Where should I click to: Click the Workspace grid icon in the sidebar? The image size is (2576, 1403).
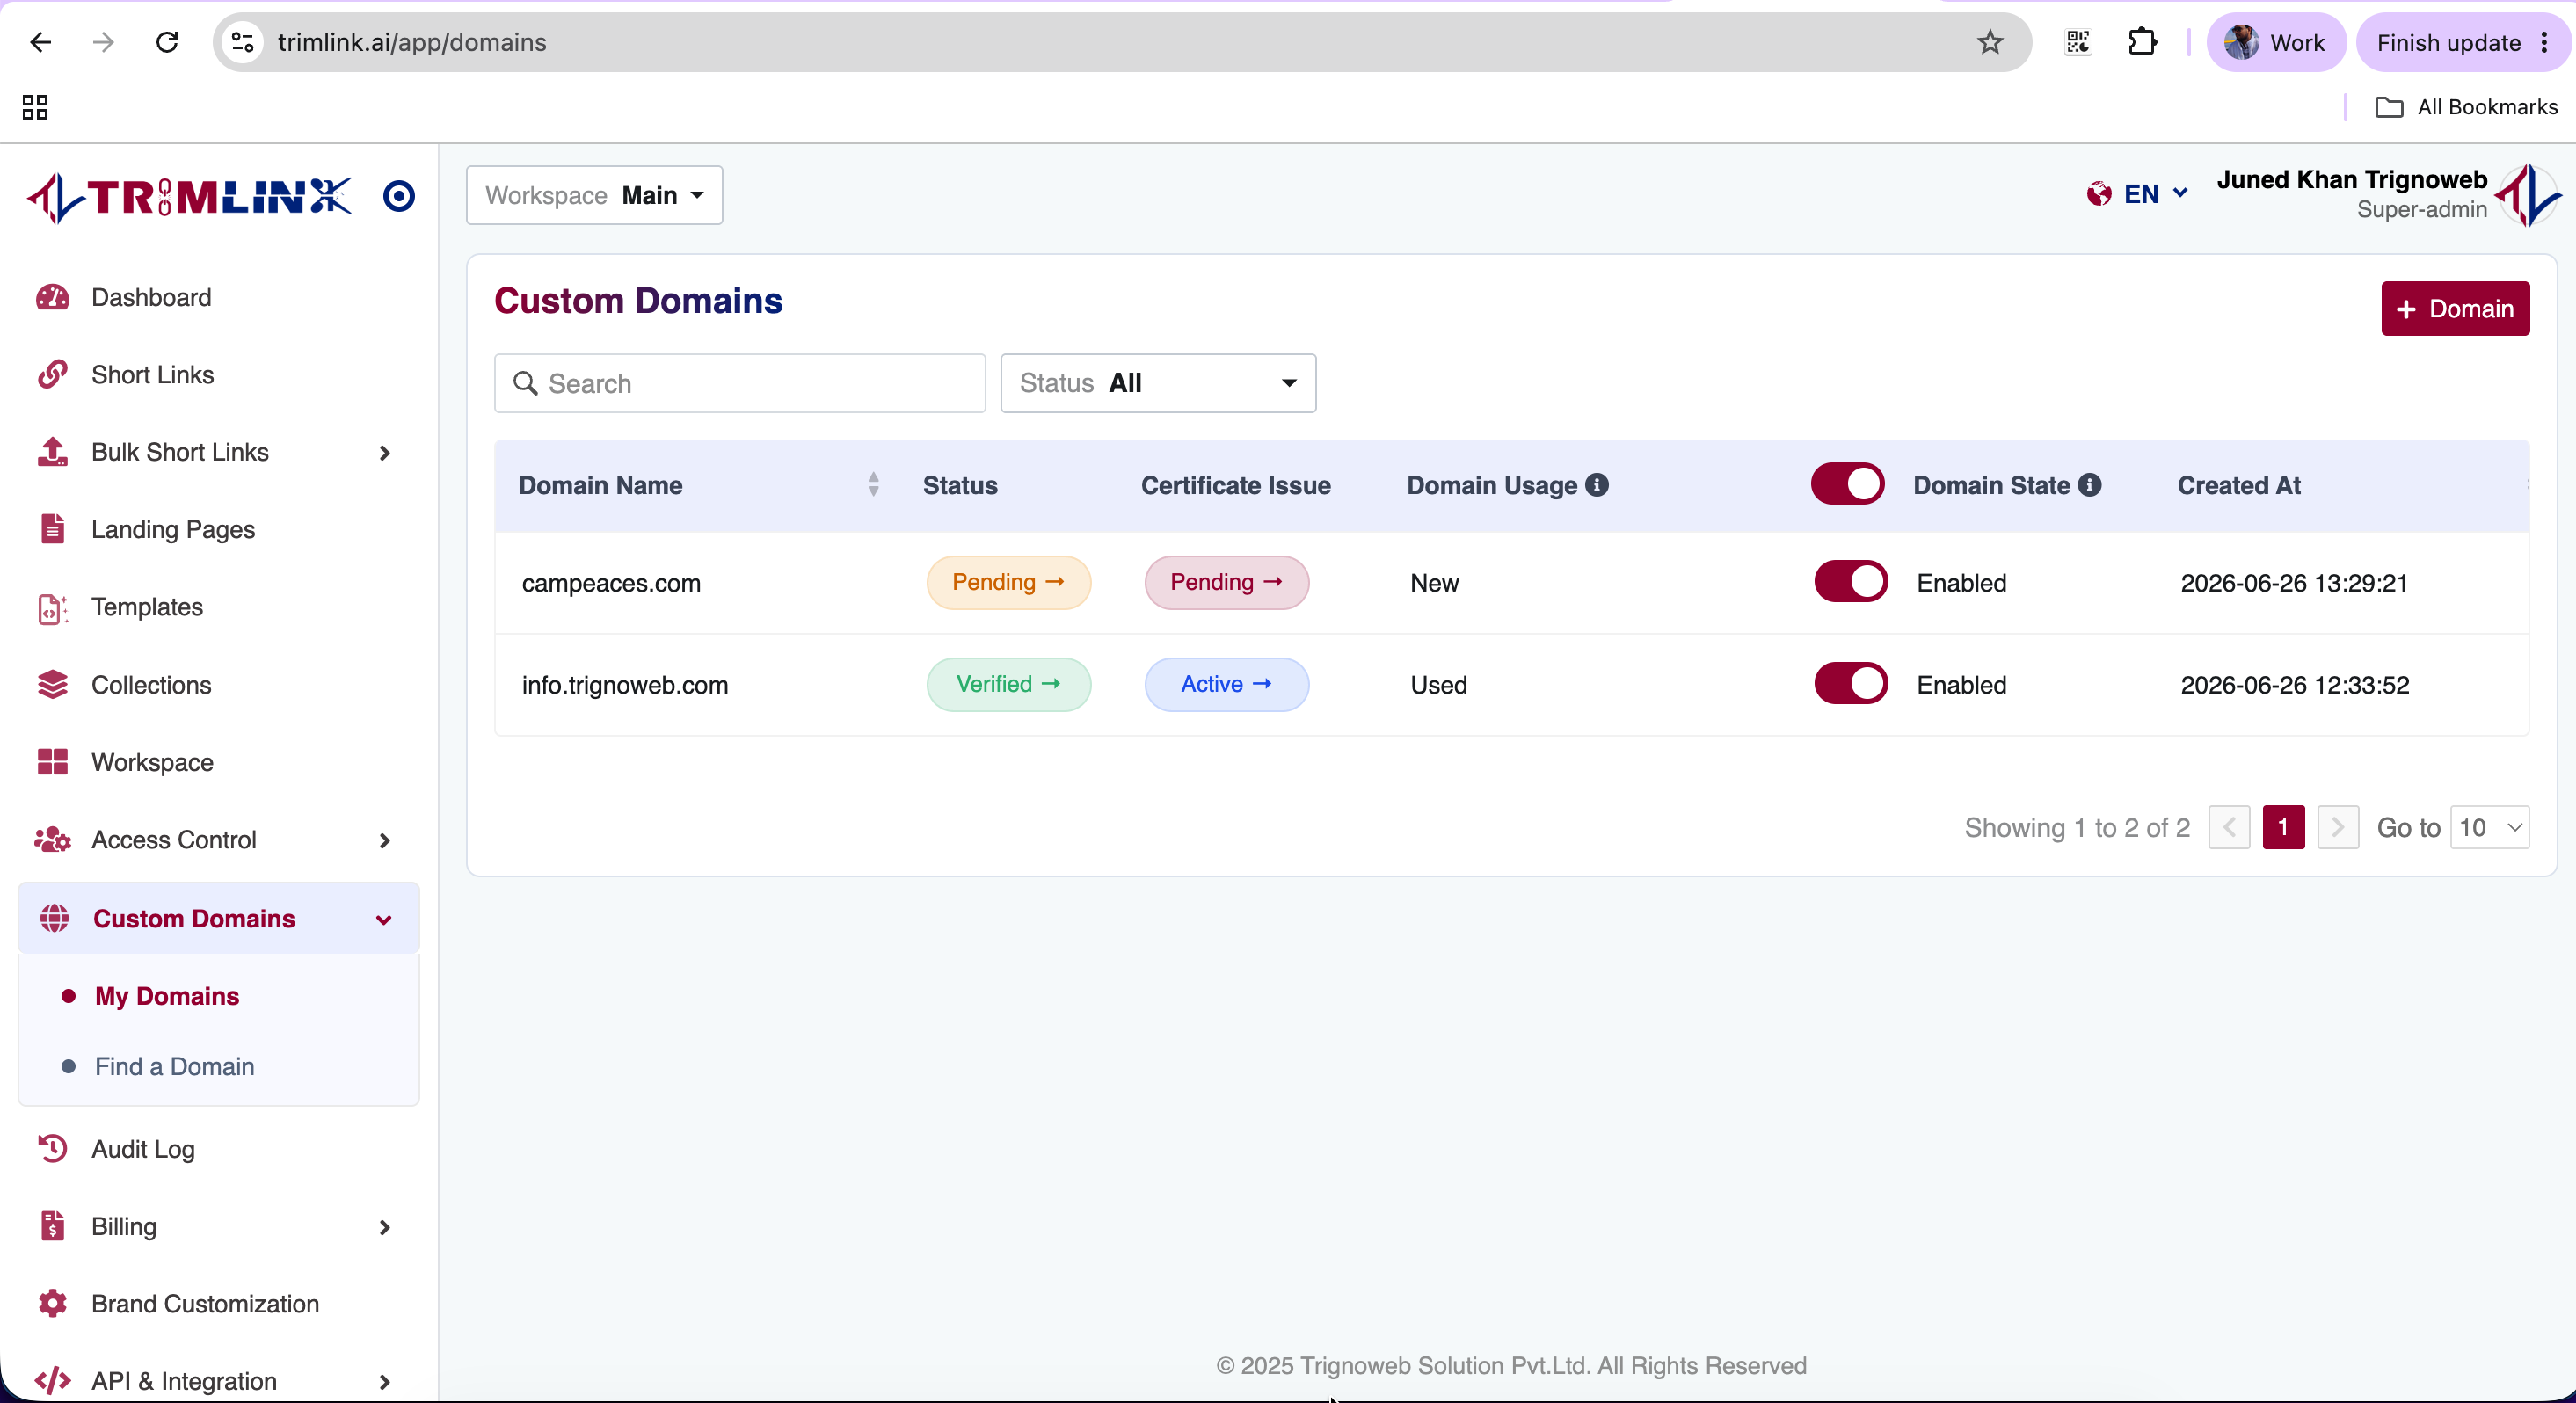pyautogui.click(x=52, y=762)
